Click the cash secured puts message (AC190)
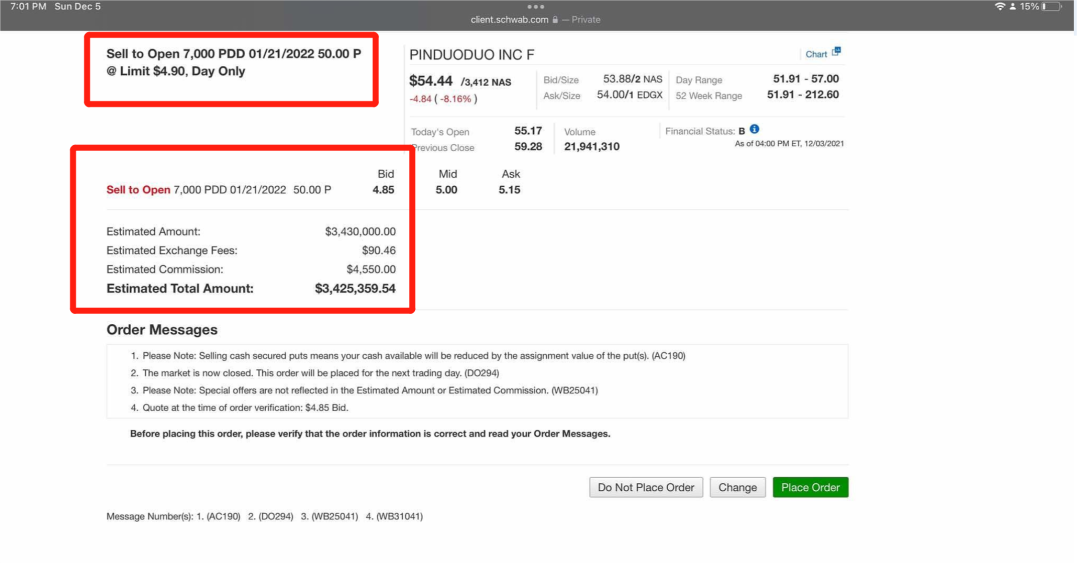The image size is (1077, 563). [x=408, y=356]
